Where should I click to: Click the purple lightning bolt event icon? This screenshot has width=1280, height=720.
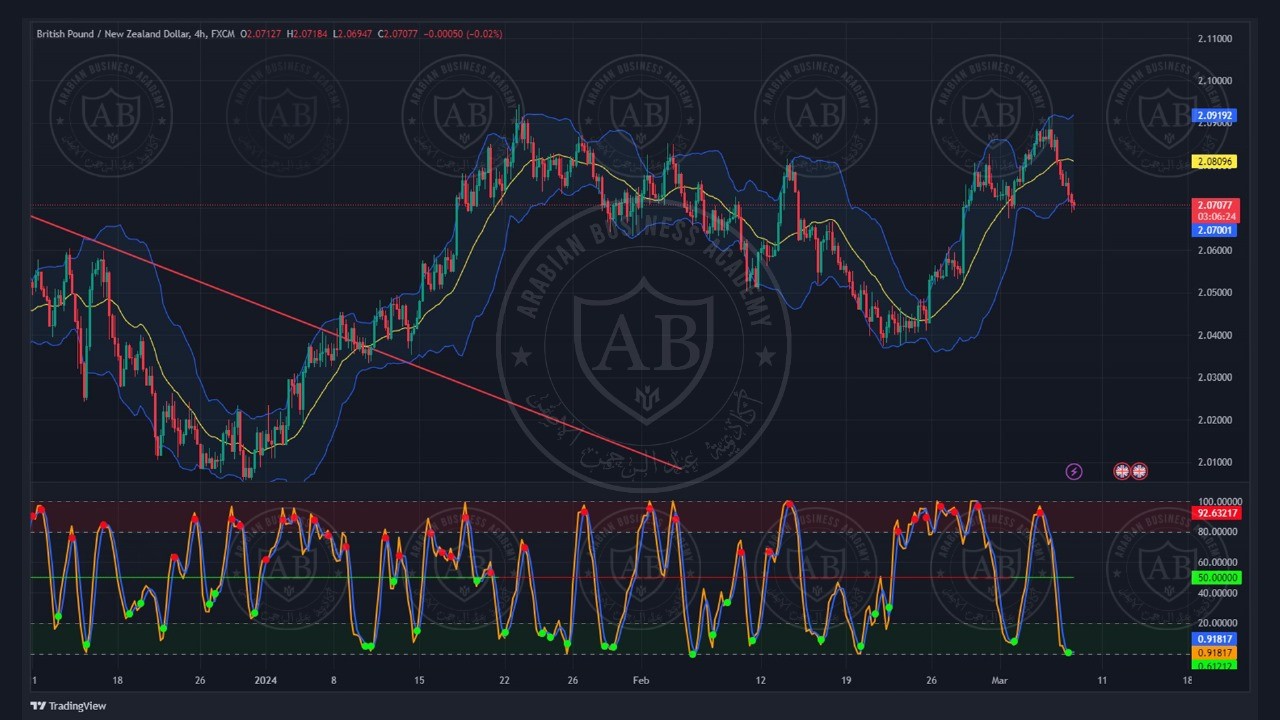pyautogui.click(x=1073, y=471)
